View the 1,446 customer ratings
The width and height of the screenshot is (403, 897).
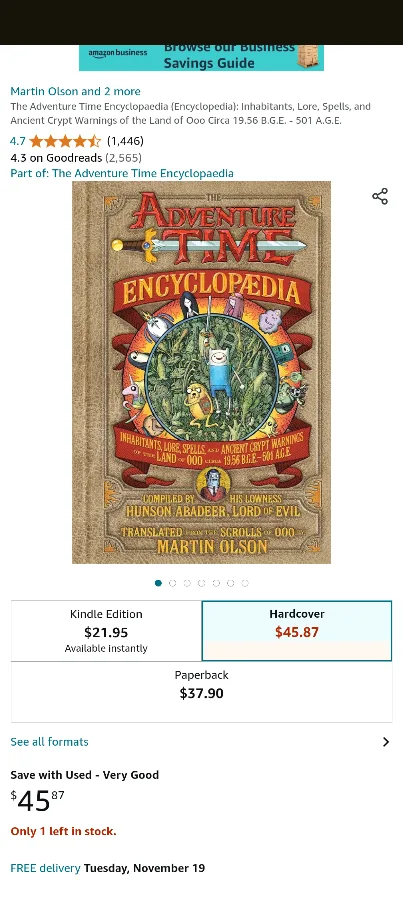[125, 141]
